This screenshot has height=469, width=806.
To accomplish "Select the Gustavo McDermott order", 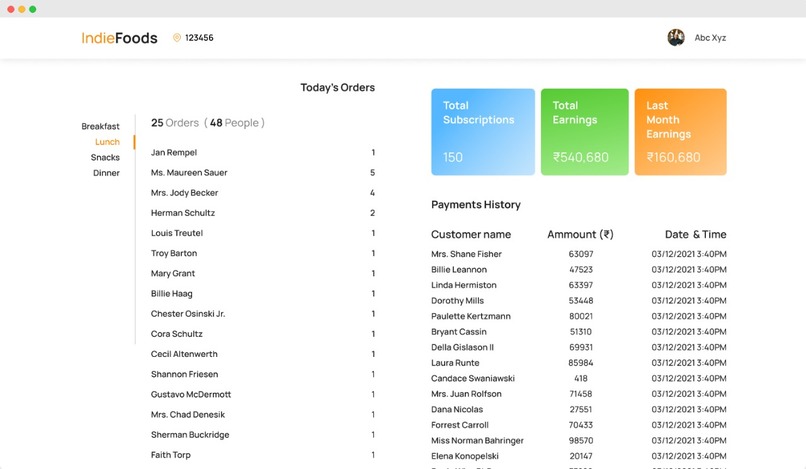I will [x=263, y=394].
